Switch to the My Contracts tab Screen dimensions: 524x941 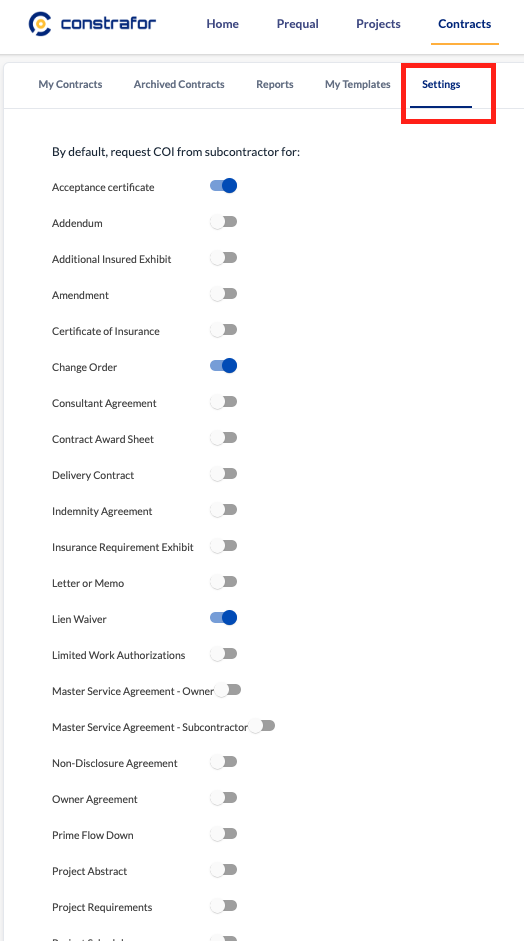point(70,85)
